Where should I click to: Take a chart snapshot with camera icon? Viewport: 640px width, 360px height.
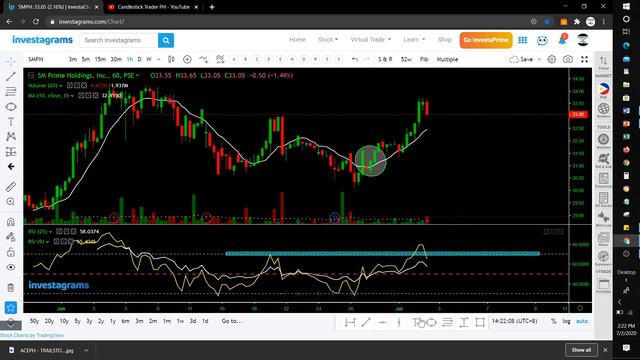[568, 60]
